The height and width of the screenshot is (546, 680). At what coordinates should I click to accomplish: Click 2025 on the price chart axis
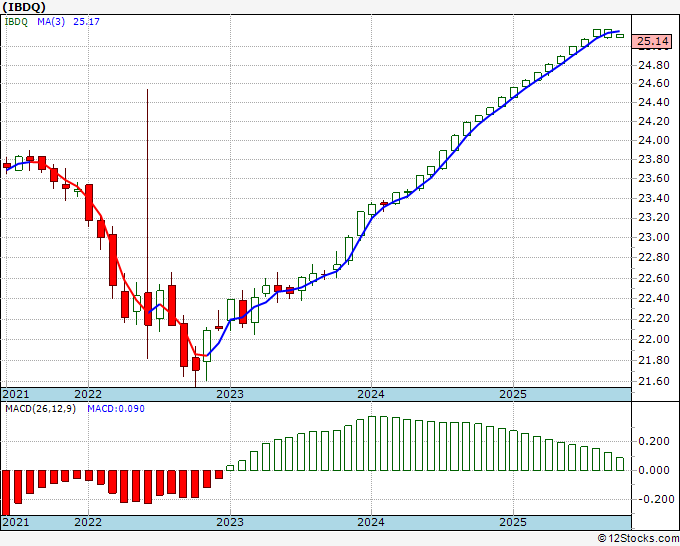pos(513,394)
